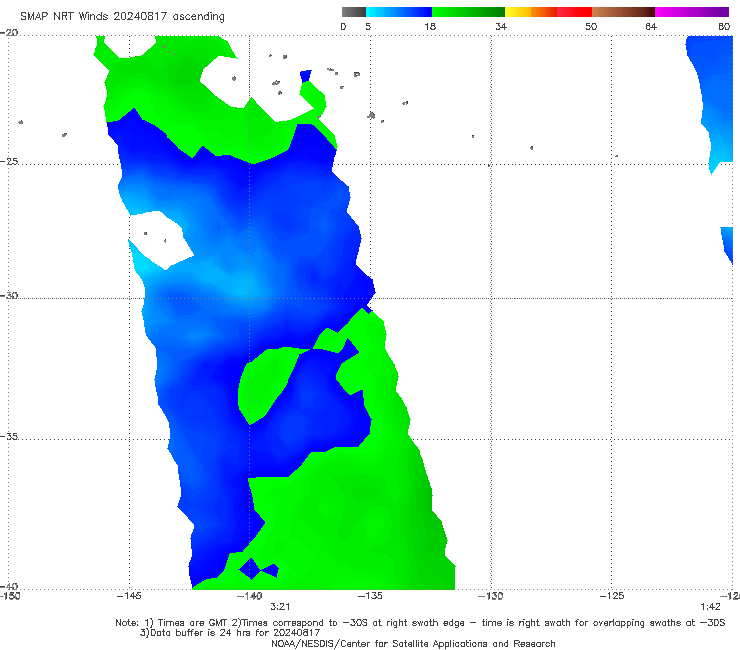Click the latitude axis label "-25"
This screenshot has width=740, height=650.
tap(9, 161)
